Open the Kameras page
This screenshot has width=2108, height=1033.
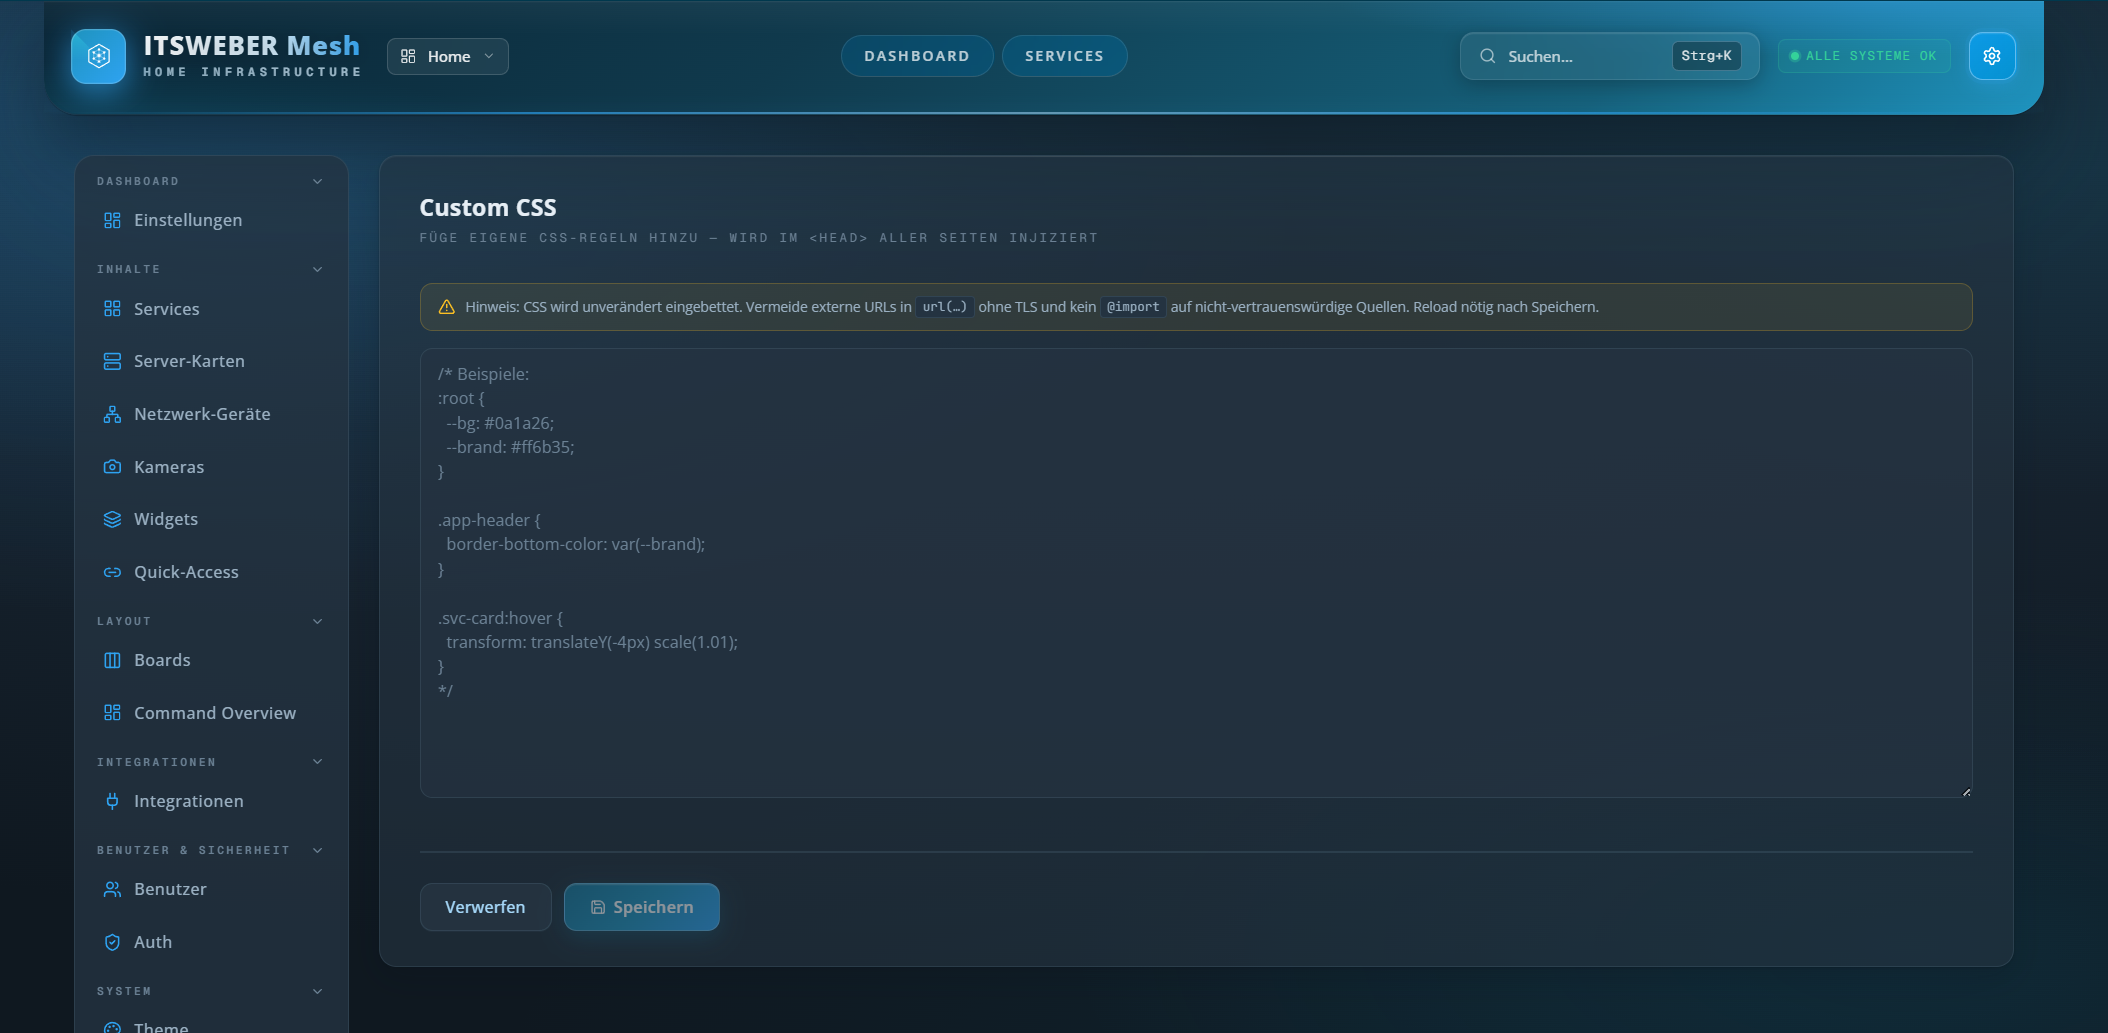click(211, 467)
